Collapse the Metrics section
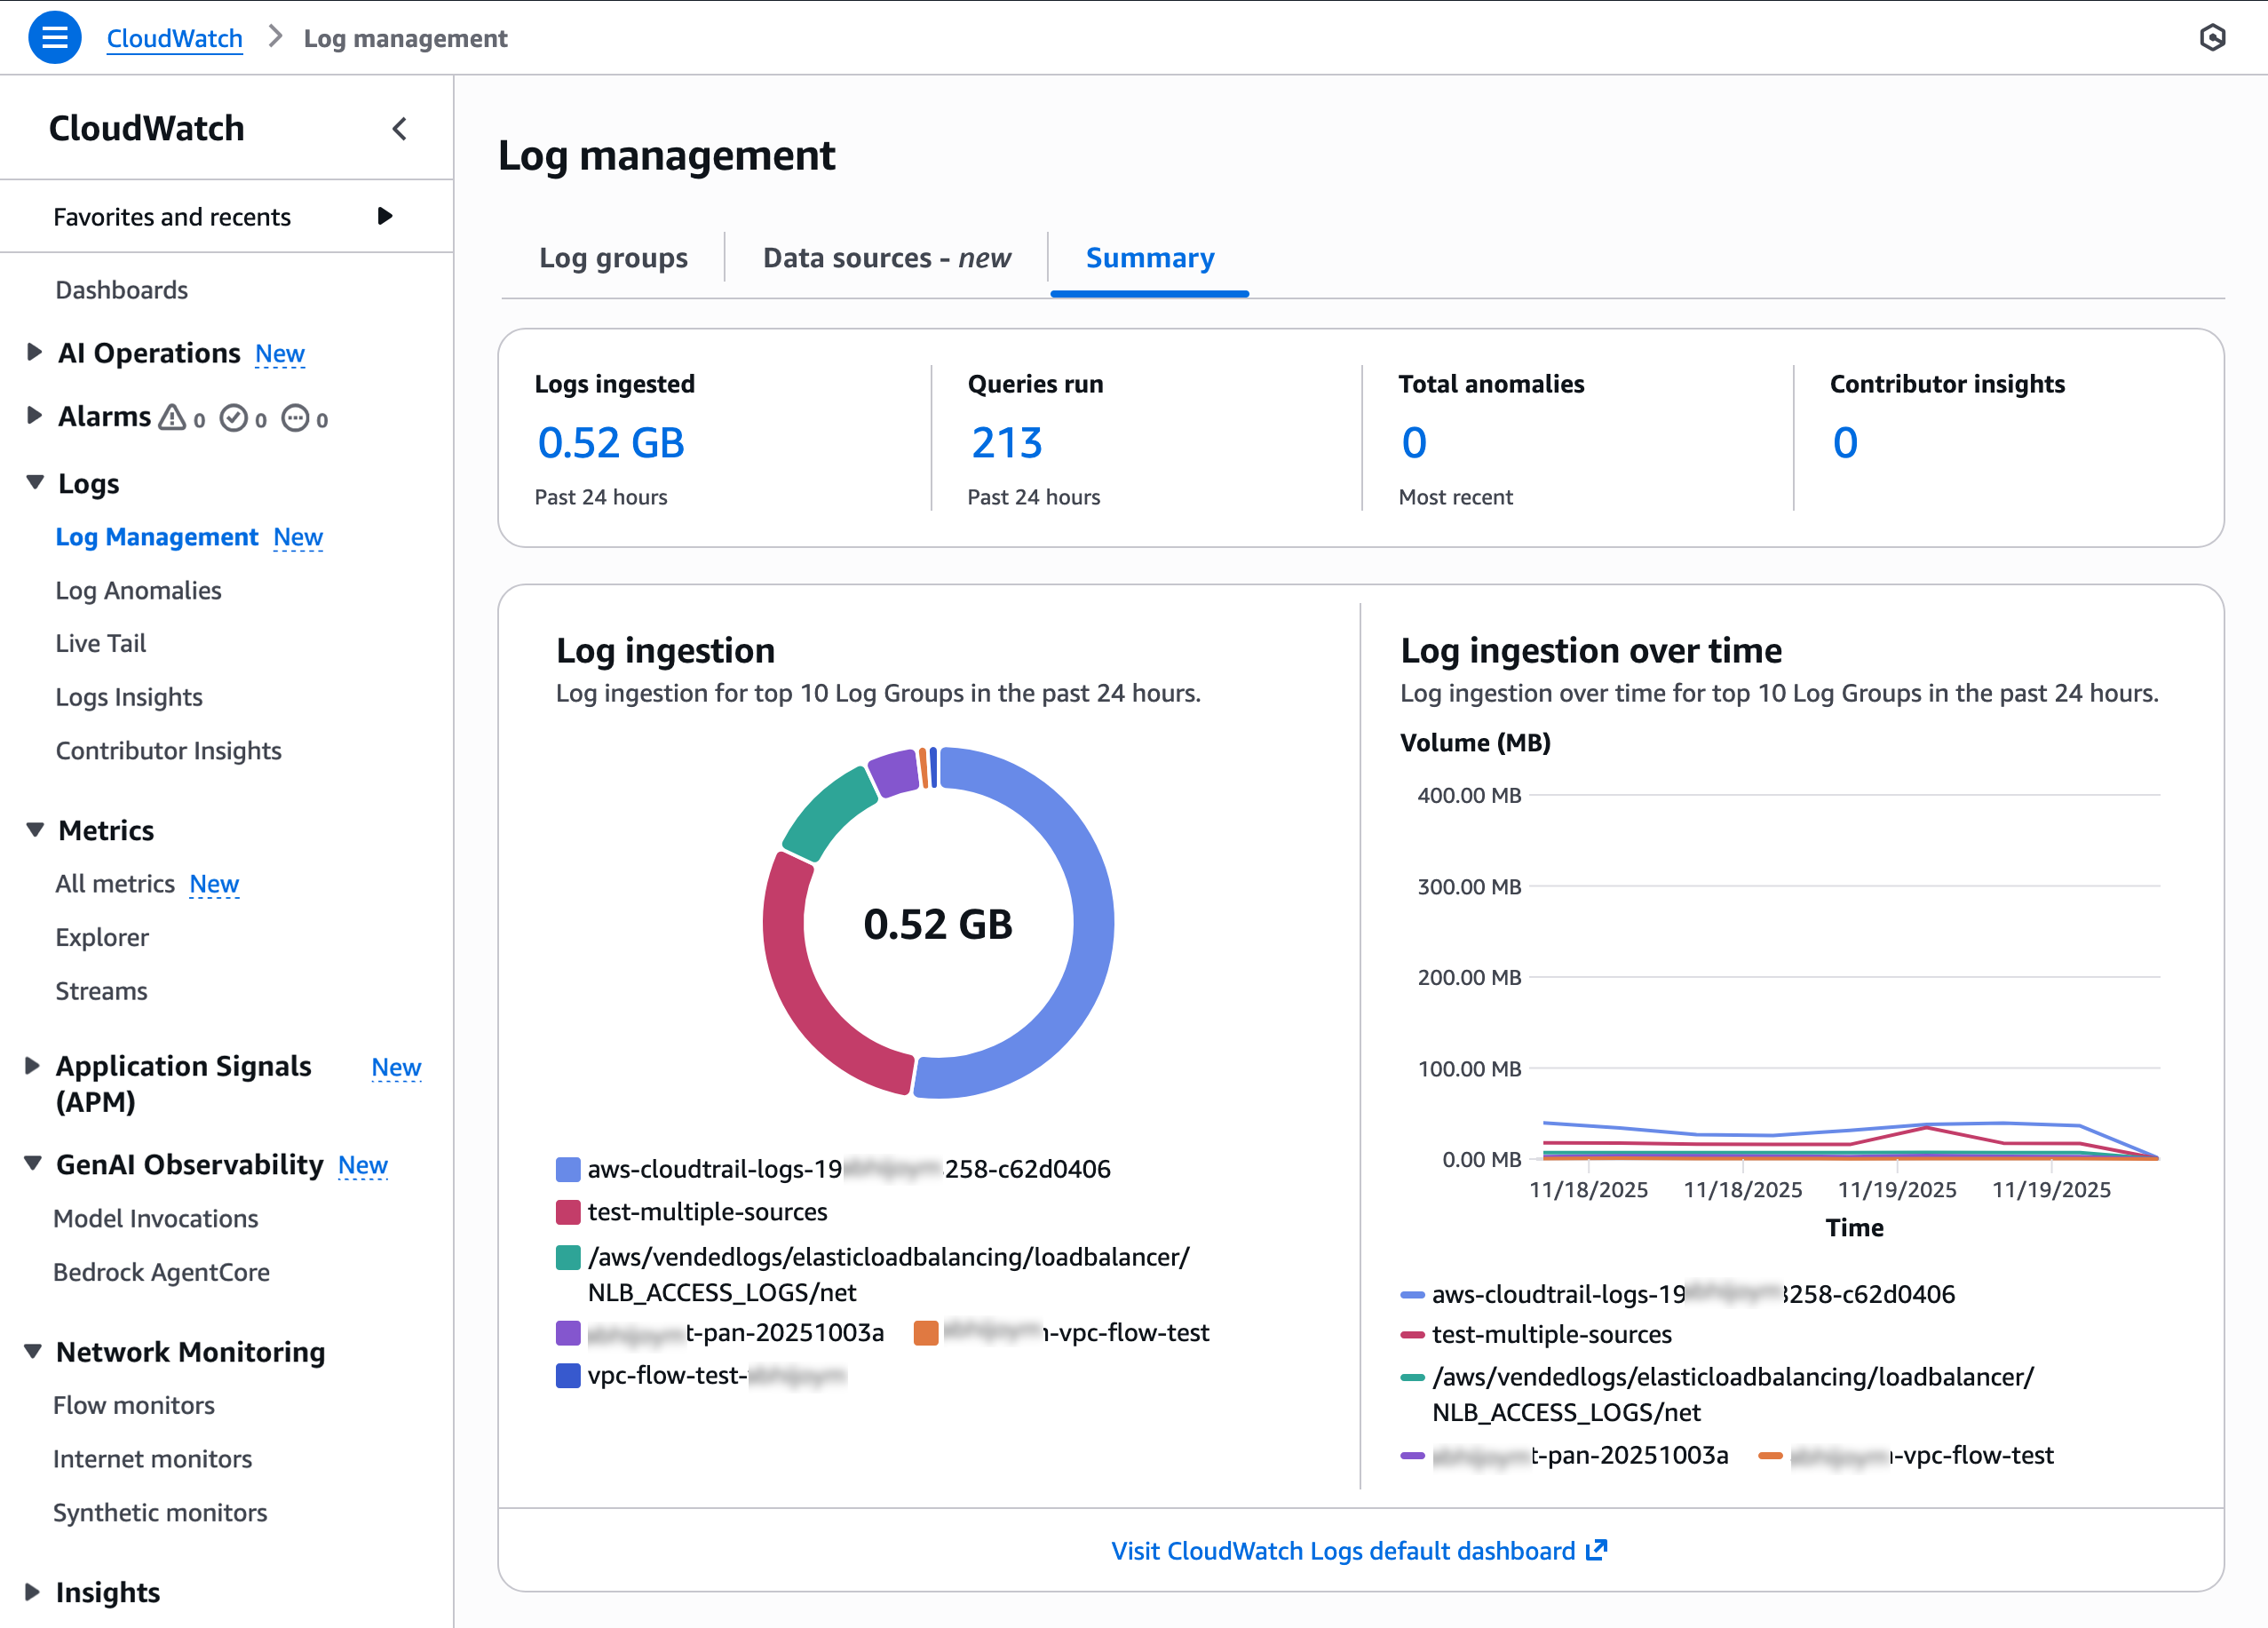2268x1628 pixels. point(33,830)
